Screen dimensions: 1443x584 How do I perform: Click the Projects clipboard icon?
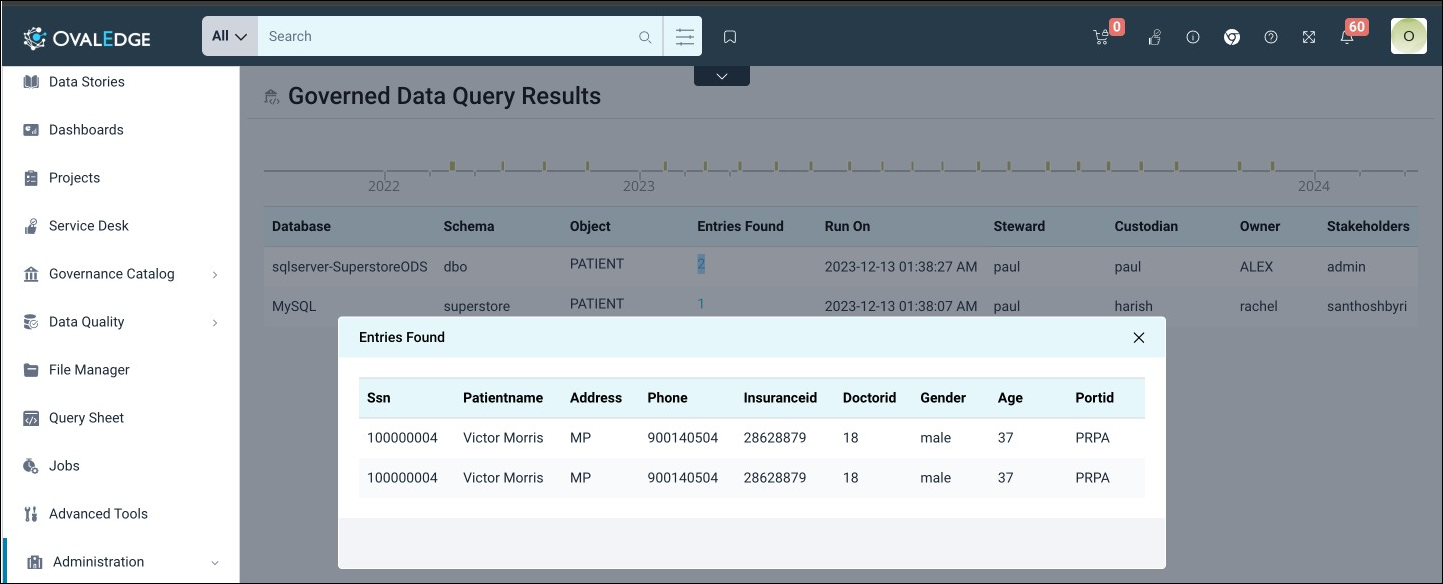pos(31,178)
